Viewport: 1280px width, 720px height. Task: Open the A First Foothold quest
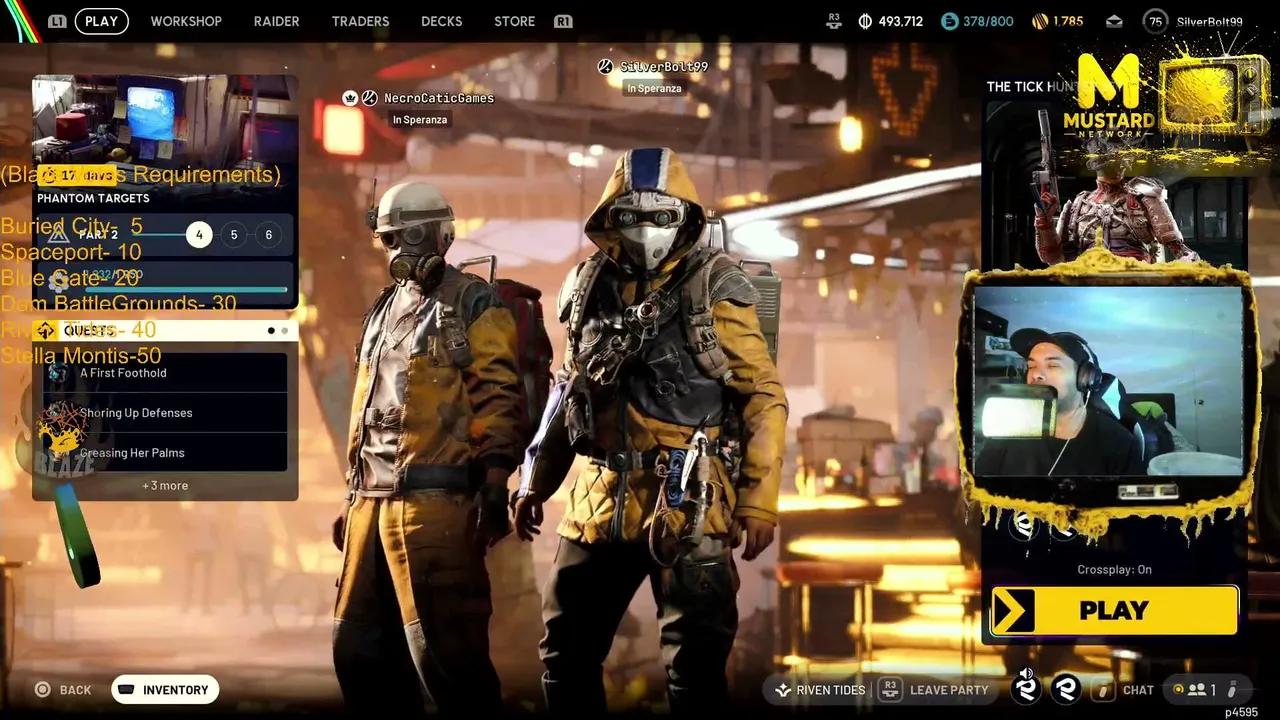coord(165,373)
